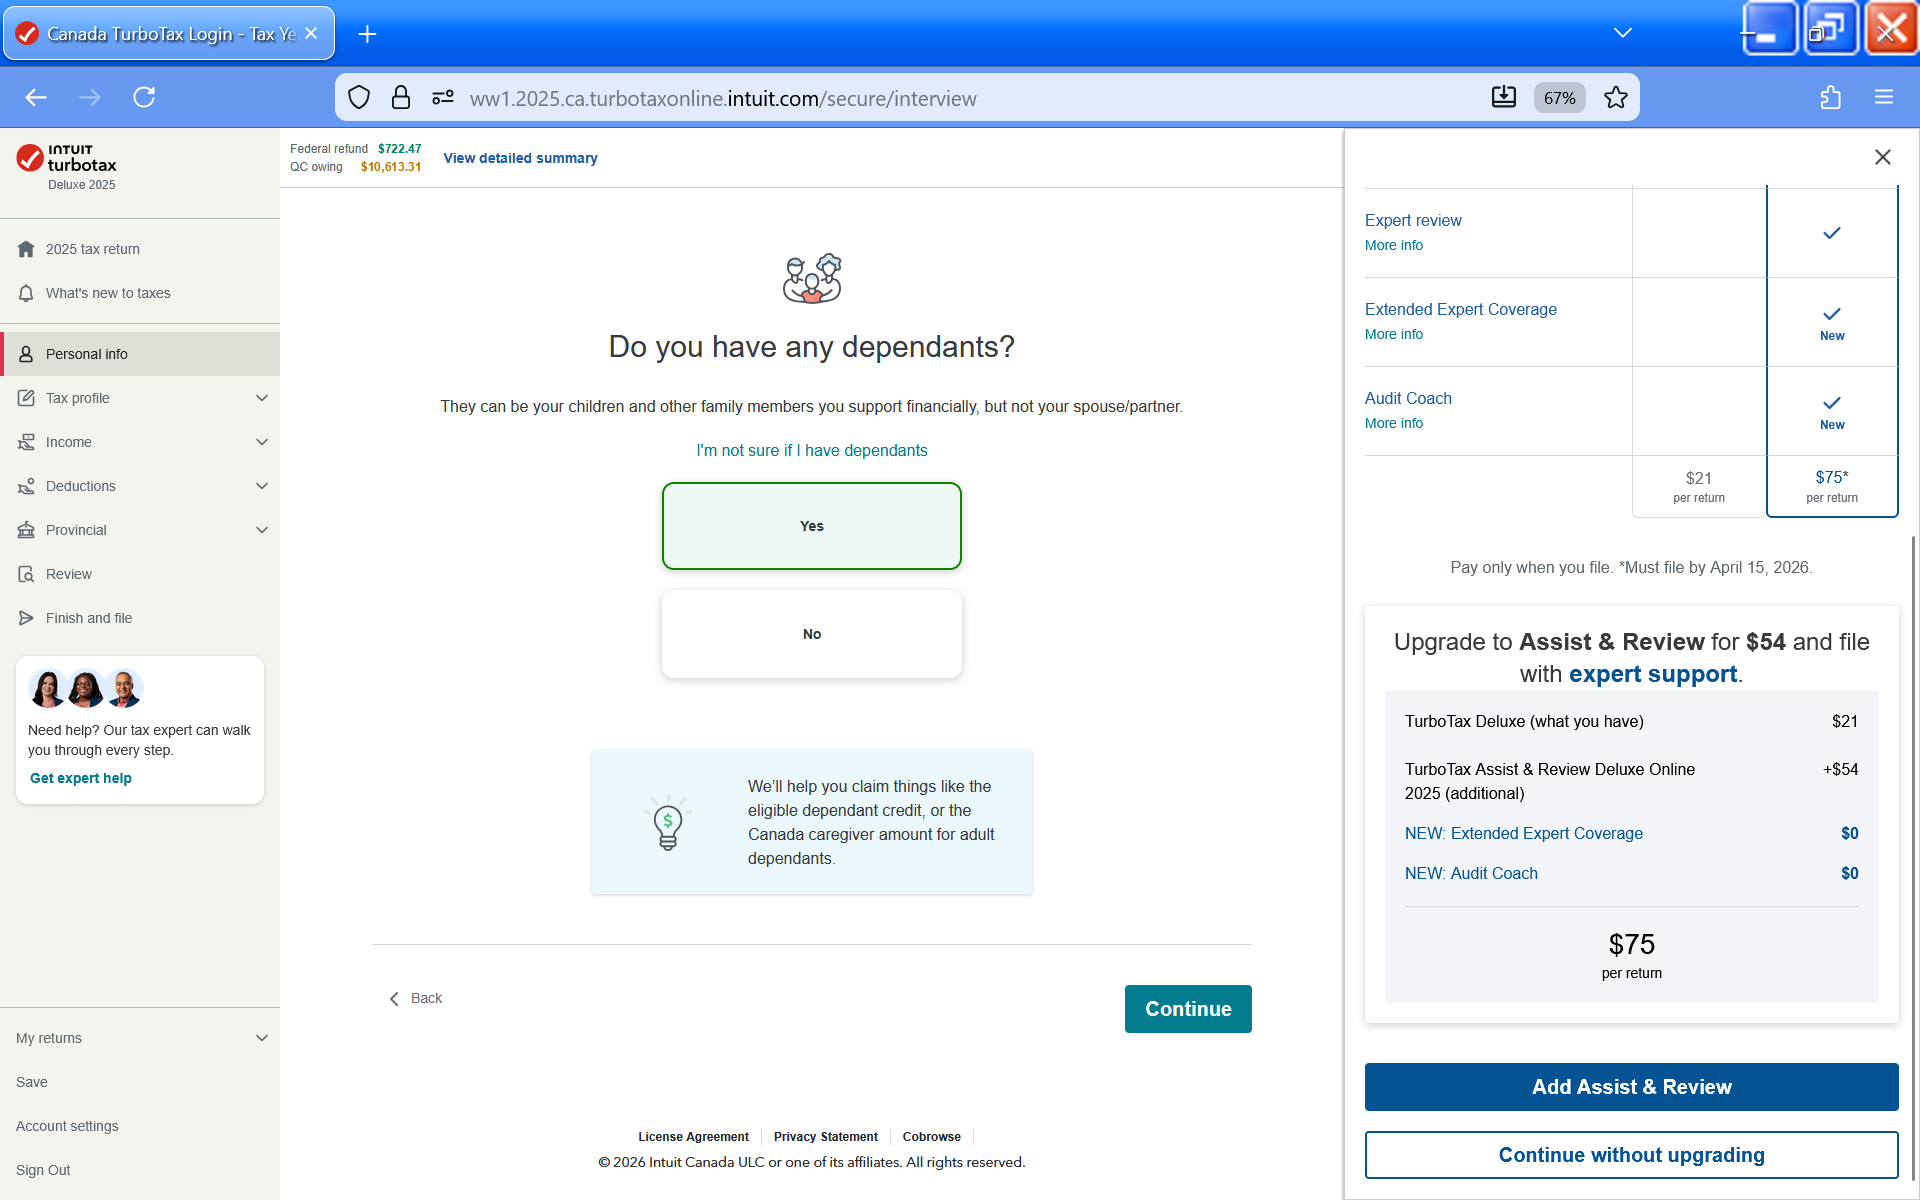The image size is (1920, 1200).
Task: Click the Back arrow link
Action: tap(416, 998)
